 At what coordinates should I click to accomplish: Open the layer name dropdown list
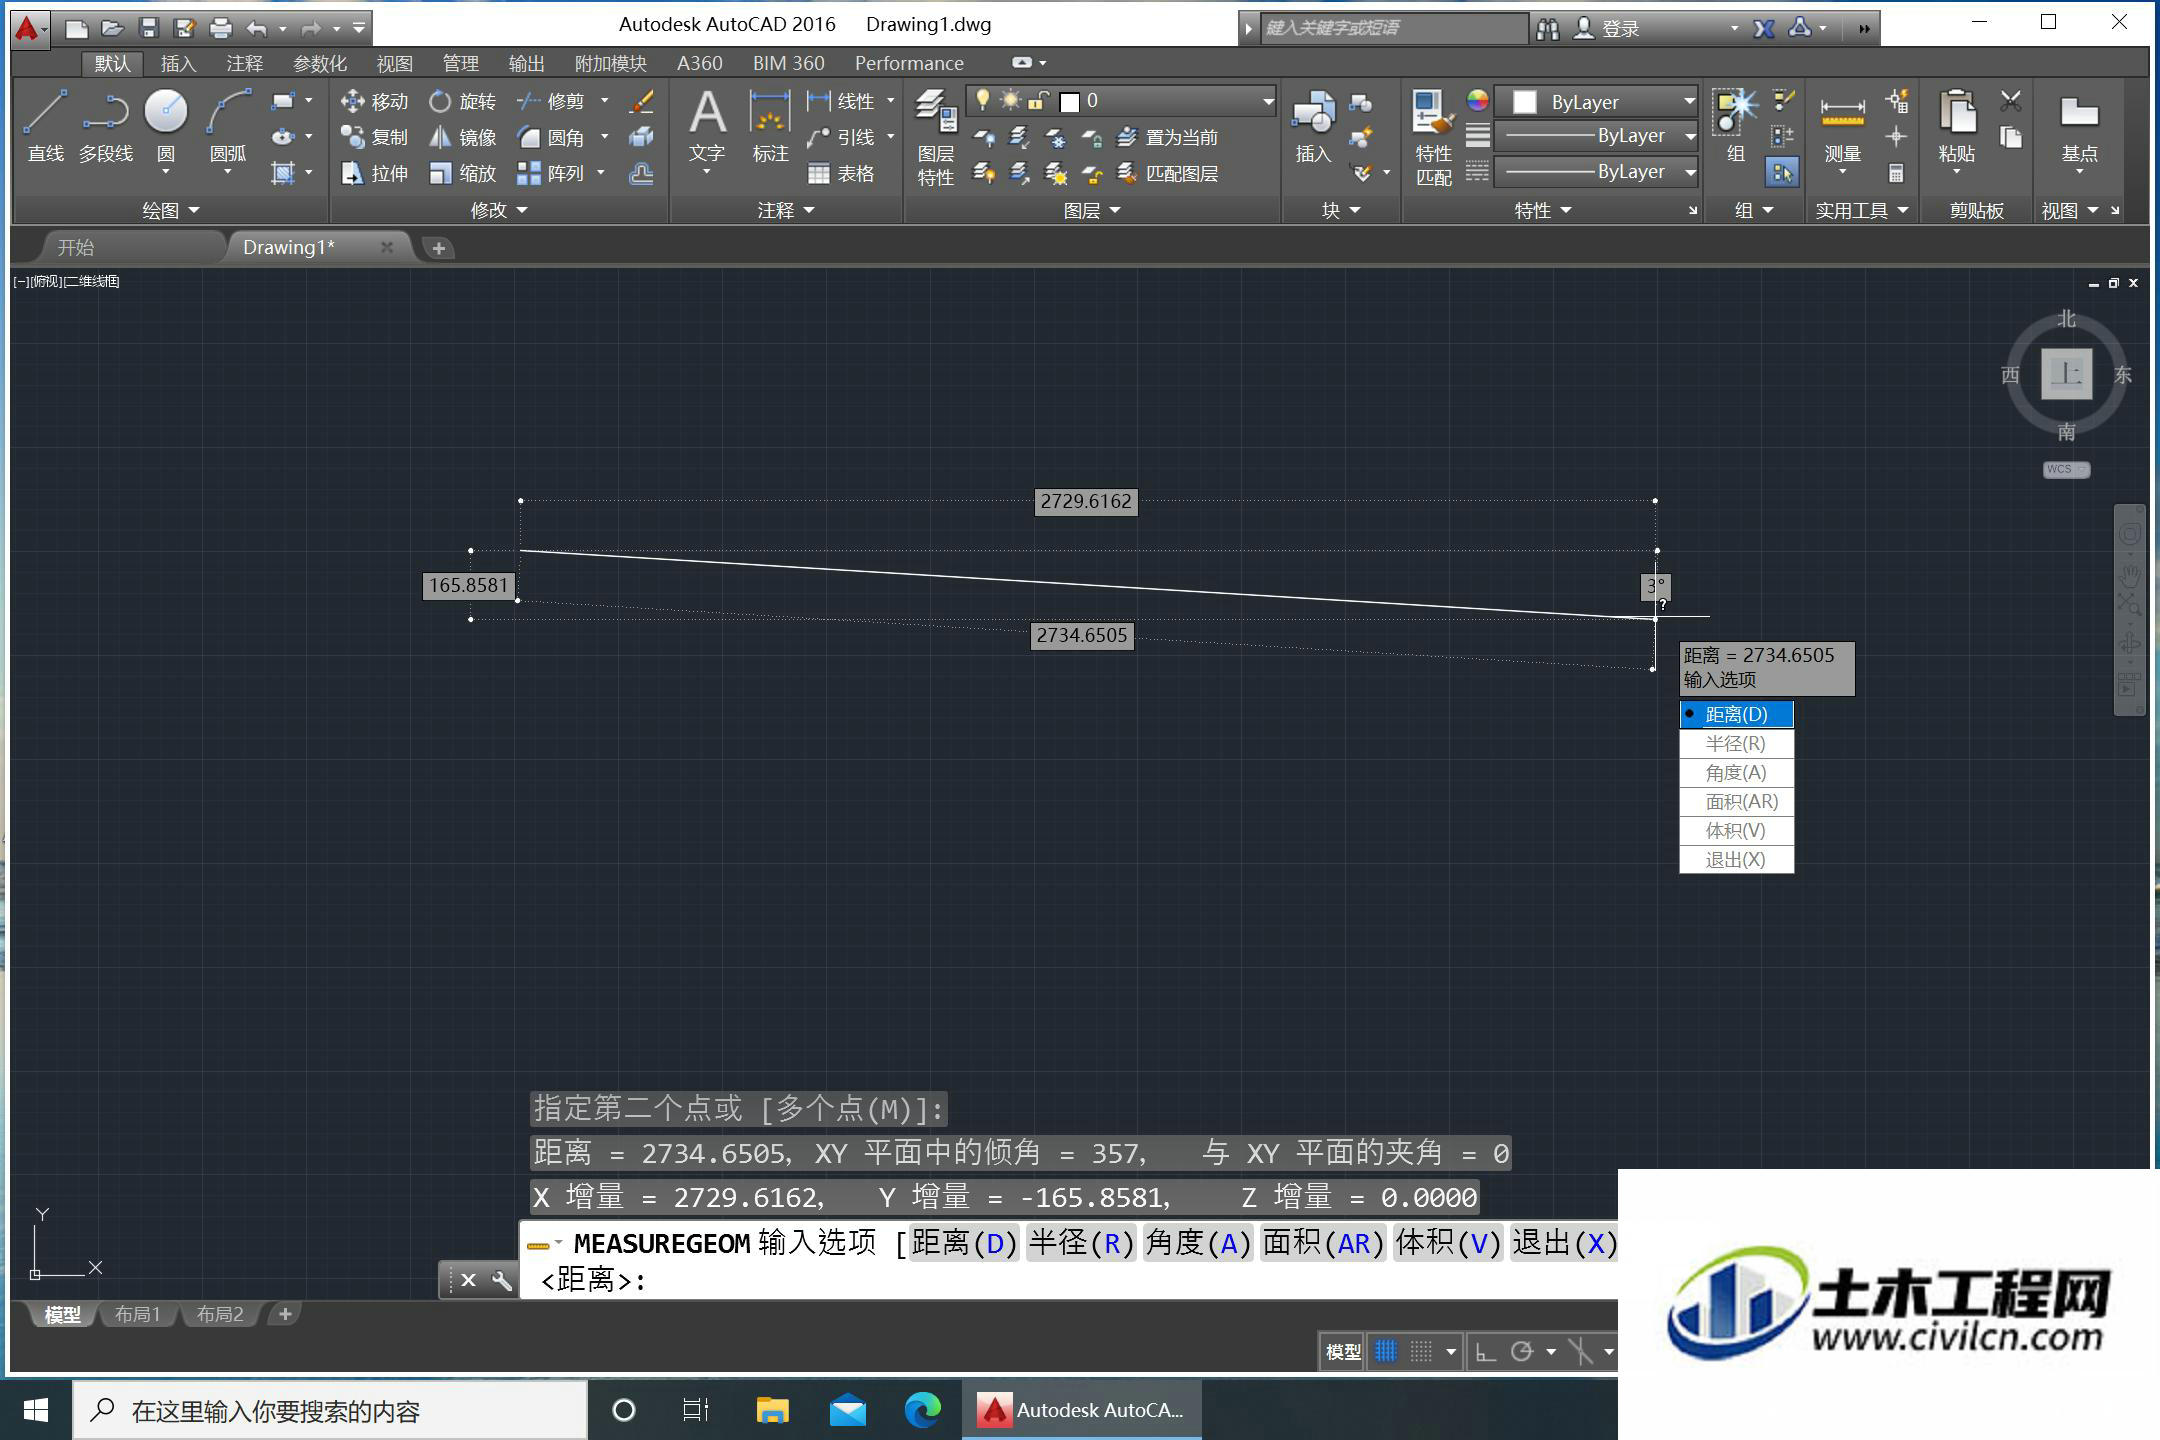1268,101
